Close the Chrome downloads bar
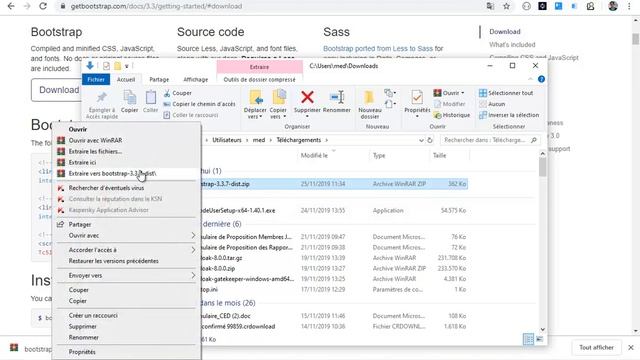 pos(631,347)
